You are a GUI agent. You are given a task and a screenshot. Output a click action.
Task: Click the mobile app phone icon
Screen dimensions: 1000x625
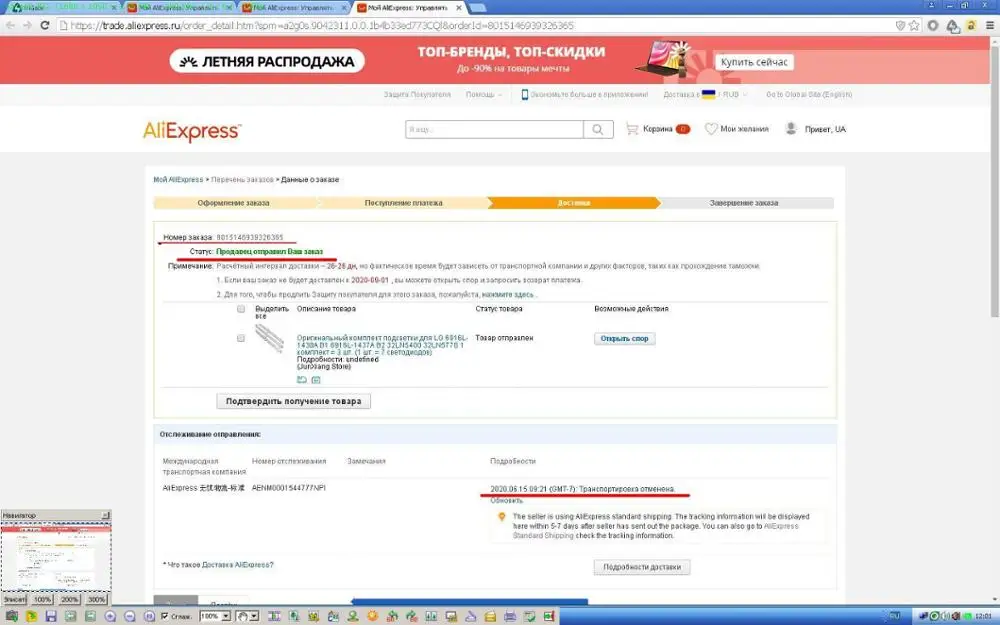[x=524, y=94]
